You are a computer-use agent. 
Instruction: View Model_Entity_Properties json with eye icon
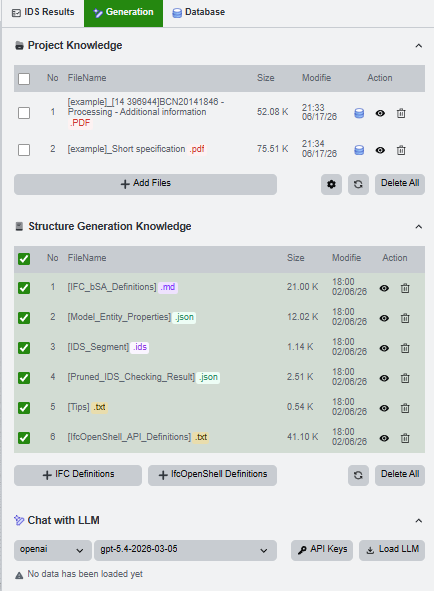384,318
